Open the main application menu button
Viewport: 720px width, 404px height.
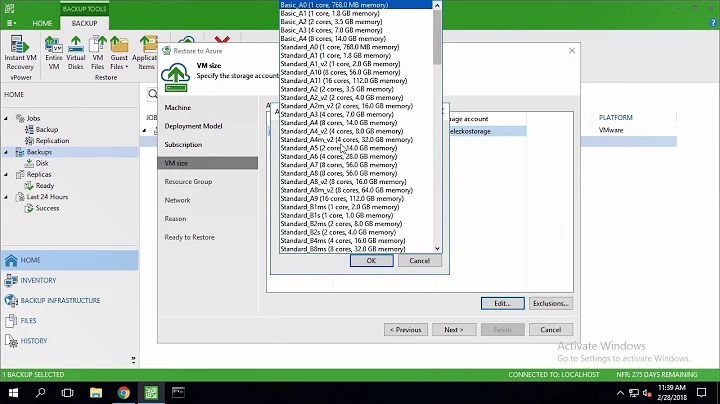[x=11, y=23]
